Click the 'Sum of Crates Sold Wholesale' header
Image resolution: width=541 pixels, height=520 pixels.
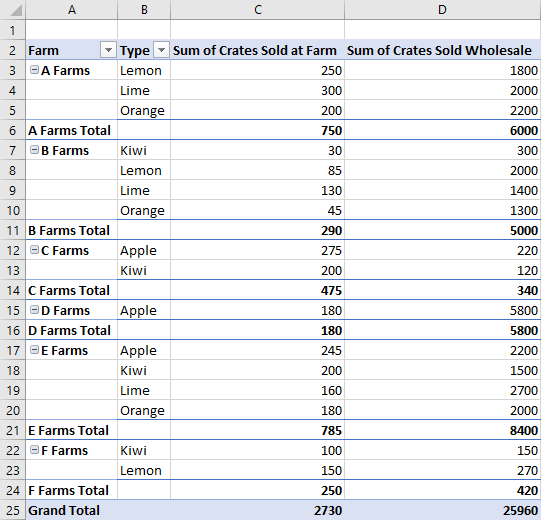point(439,50)
